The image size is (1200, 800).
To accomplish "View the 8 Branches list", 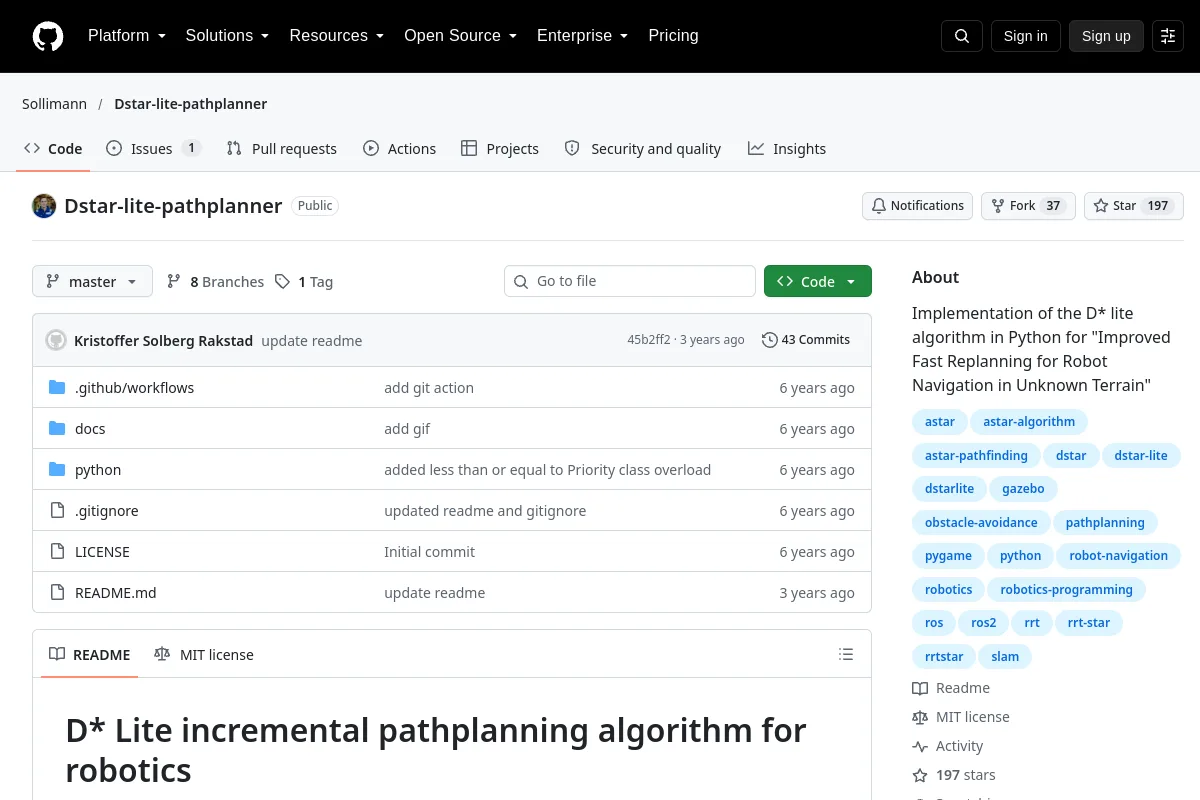I will click(215, 282).
